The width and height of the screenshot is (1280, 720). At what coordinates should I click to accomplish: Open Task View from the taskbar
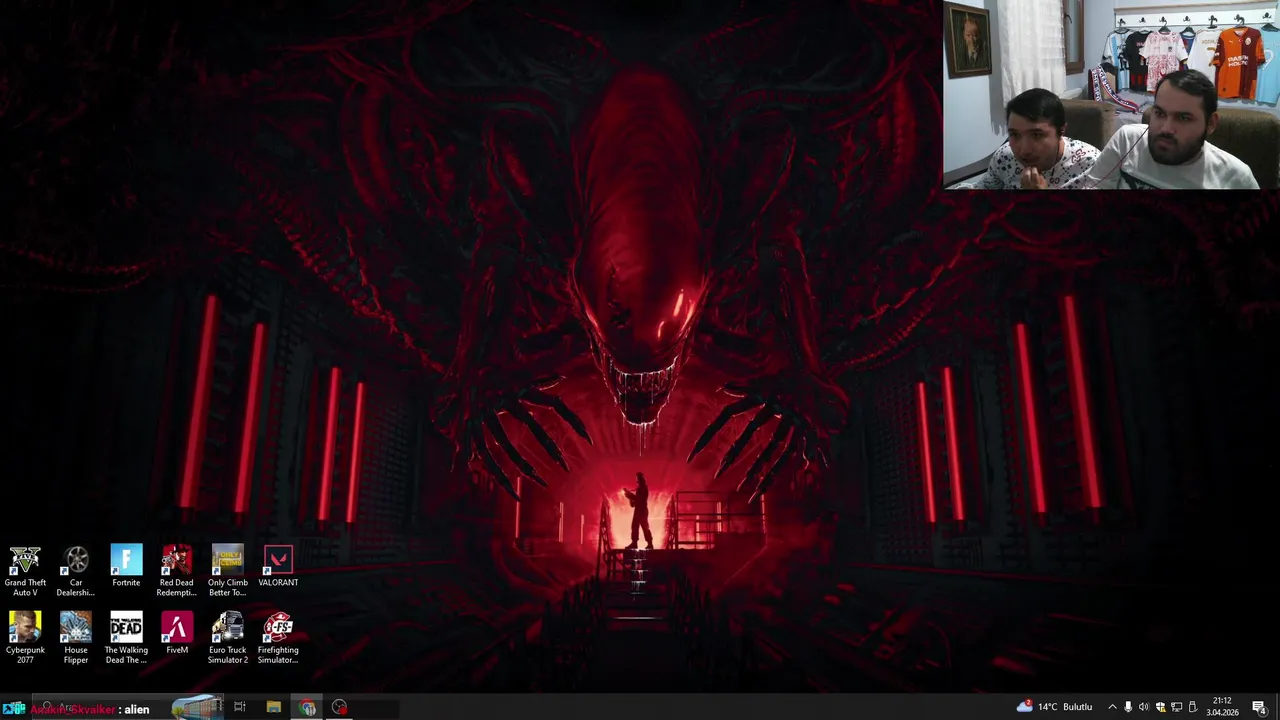(240, 707)
